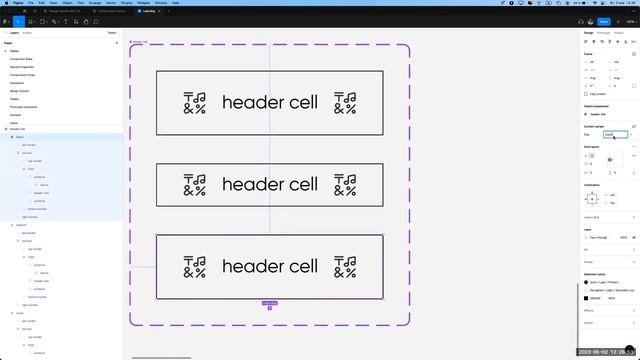Open the Apple menu
The width and height of the screenshot is (640, 360).
(6, 3)
